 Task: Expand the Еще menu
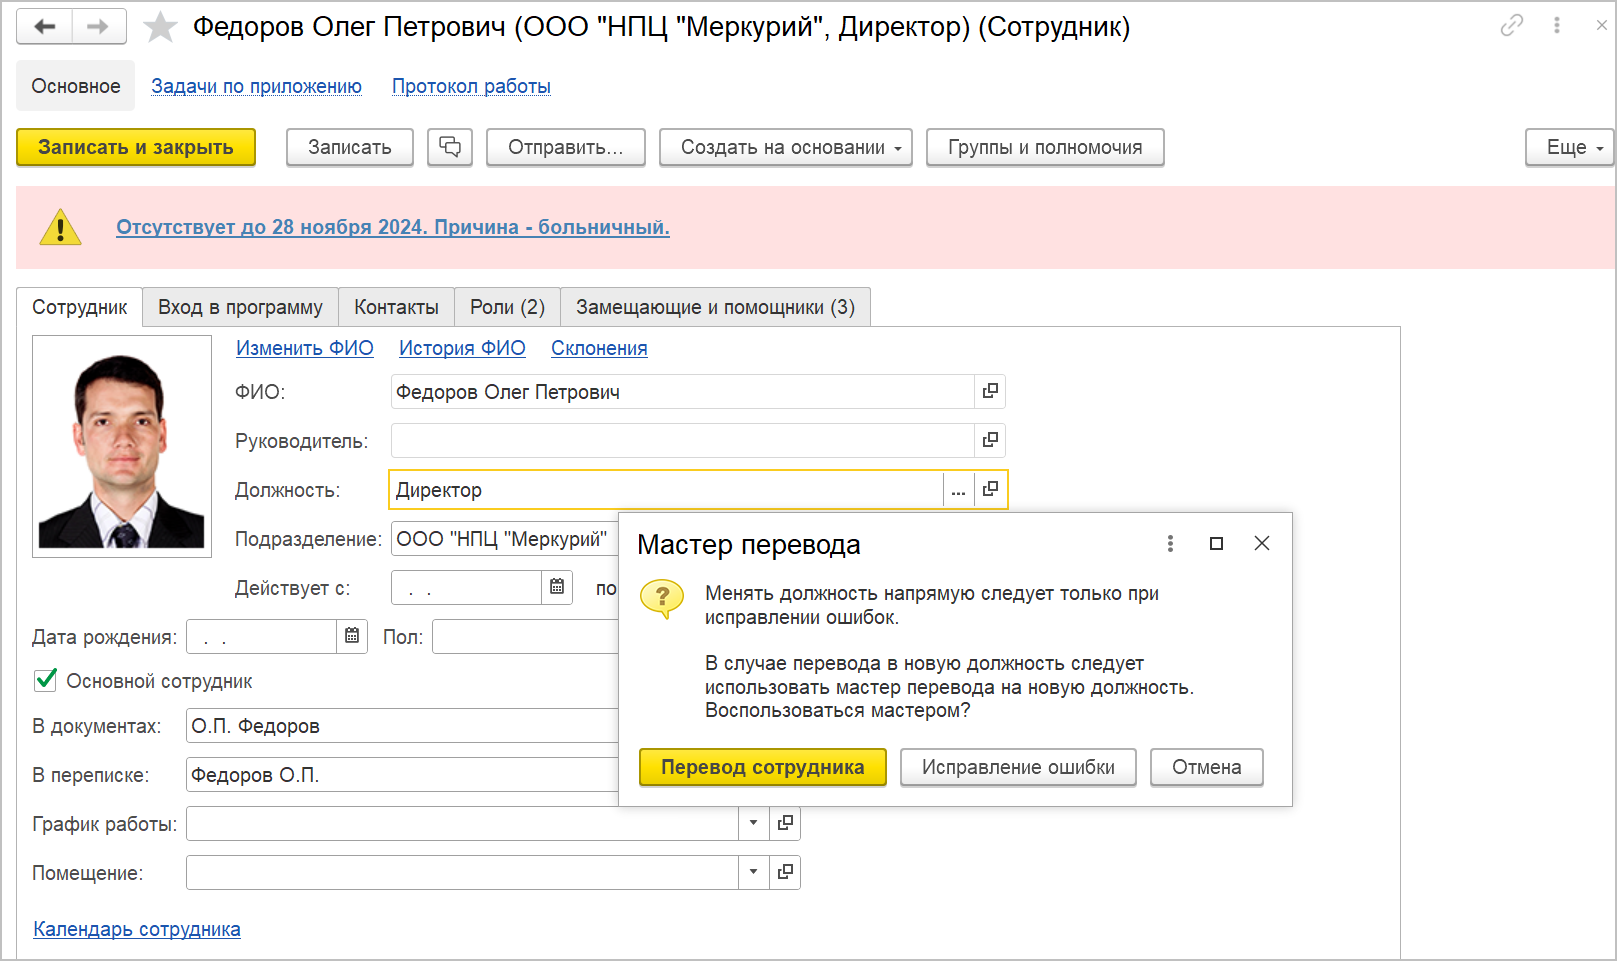click(1569, 147)
